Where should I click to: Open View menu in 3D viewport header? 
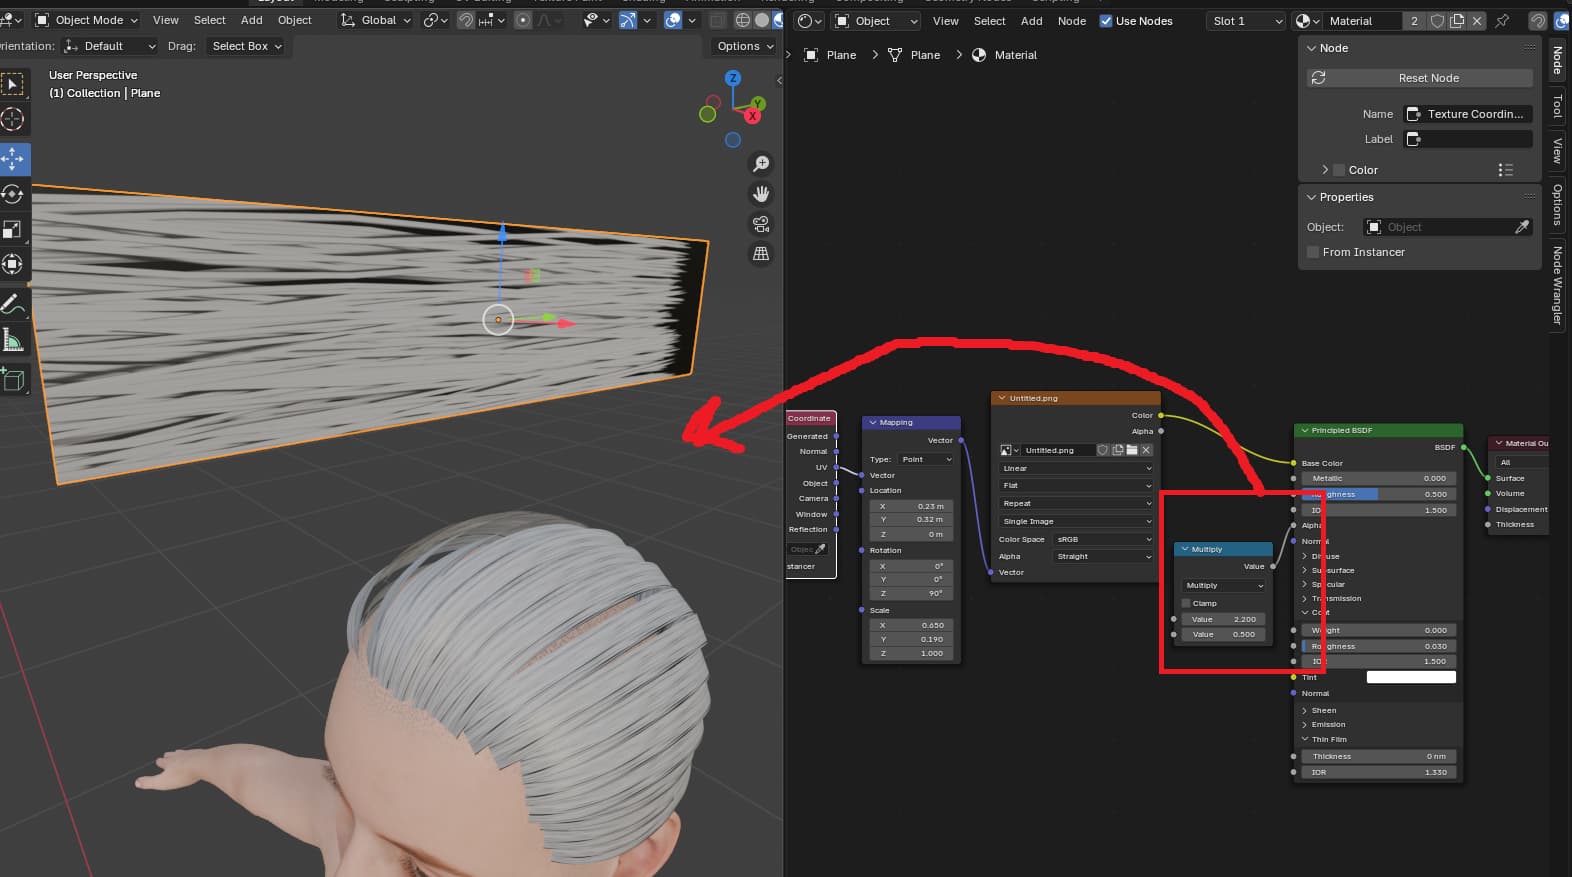coord(166,20)
